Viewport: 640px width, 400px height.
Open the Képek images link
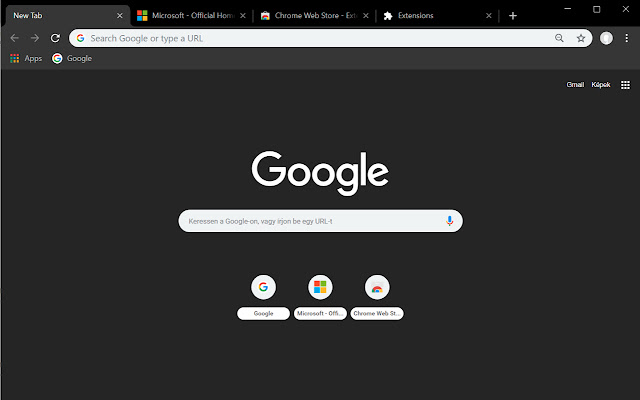[601, 84]
